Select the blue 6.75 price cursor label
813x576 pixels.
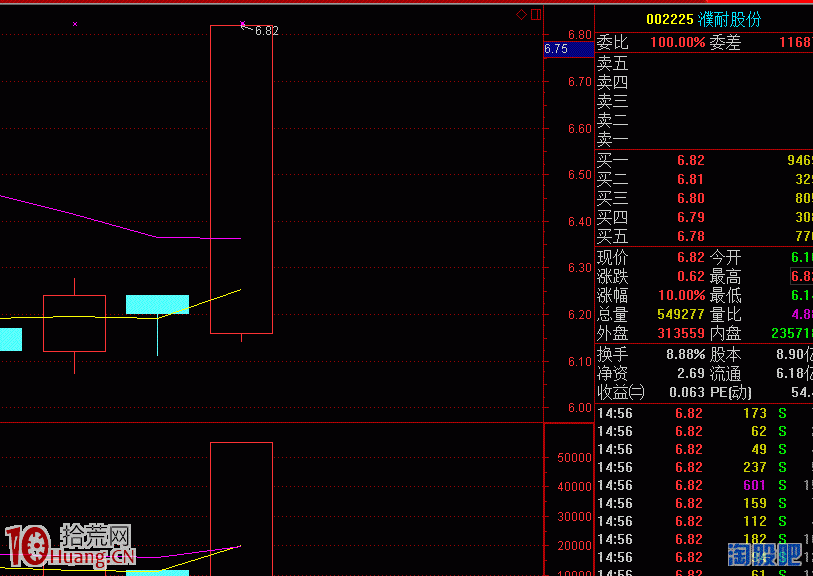point(557,48)
